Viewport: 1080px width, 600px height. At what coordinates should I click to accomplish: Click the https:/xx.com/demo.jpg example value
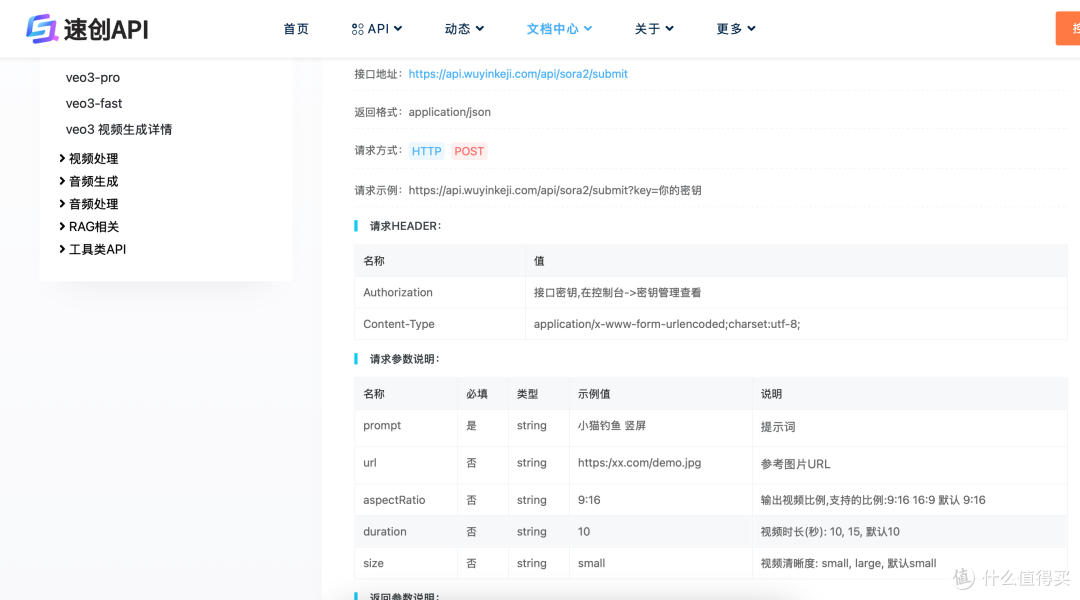tap(639, 463)
